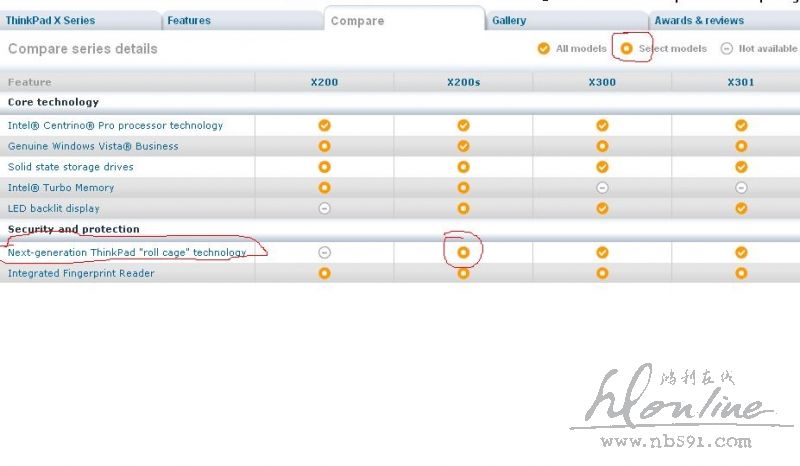Viewport: 800px width, 466px height.
Task: Open Intel Centrino Pro processor technology link
Action: click(115, 126)
